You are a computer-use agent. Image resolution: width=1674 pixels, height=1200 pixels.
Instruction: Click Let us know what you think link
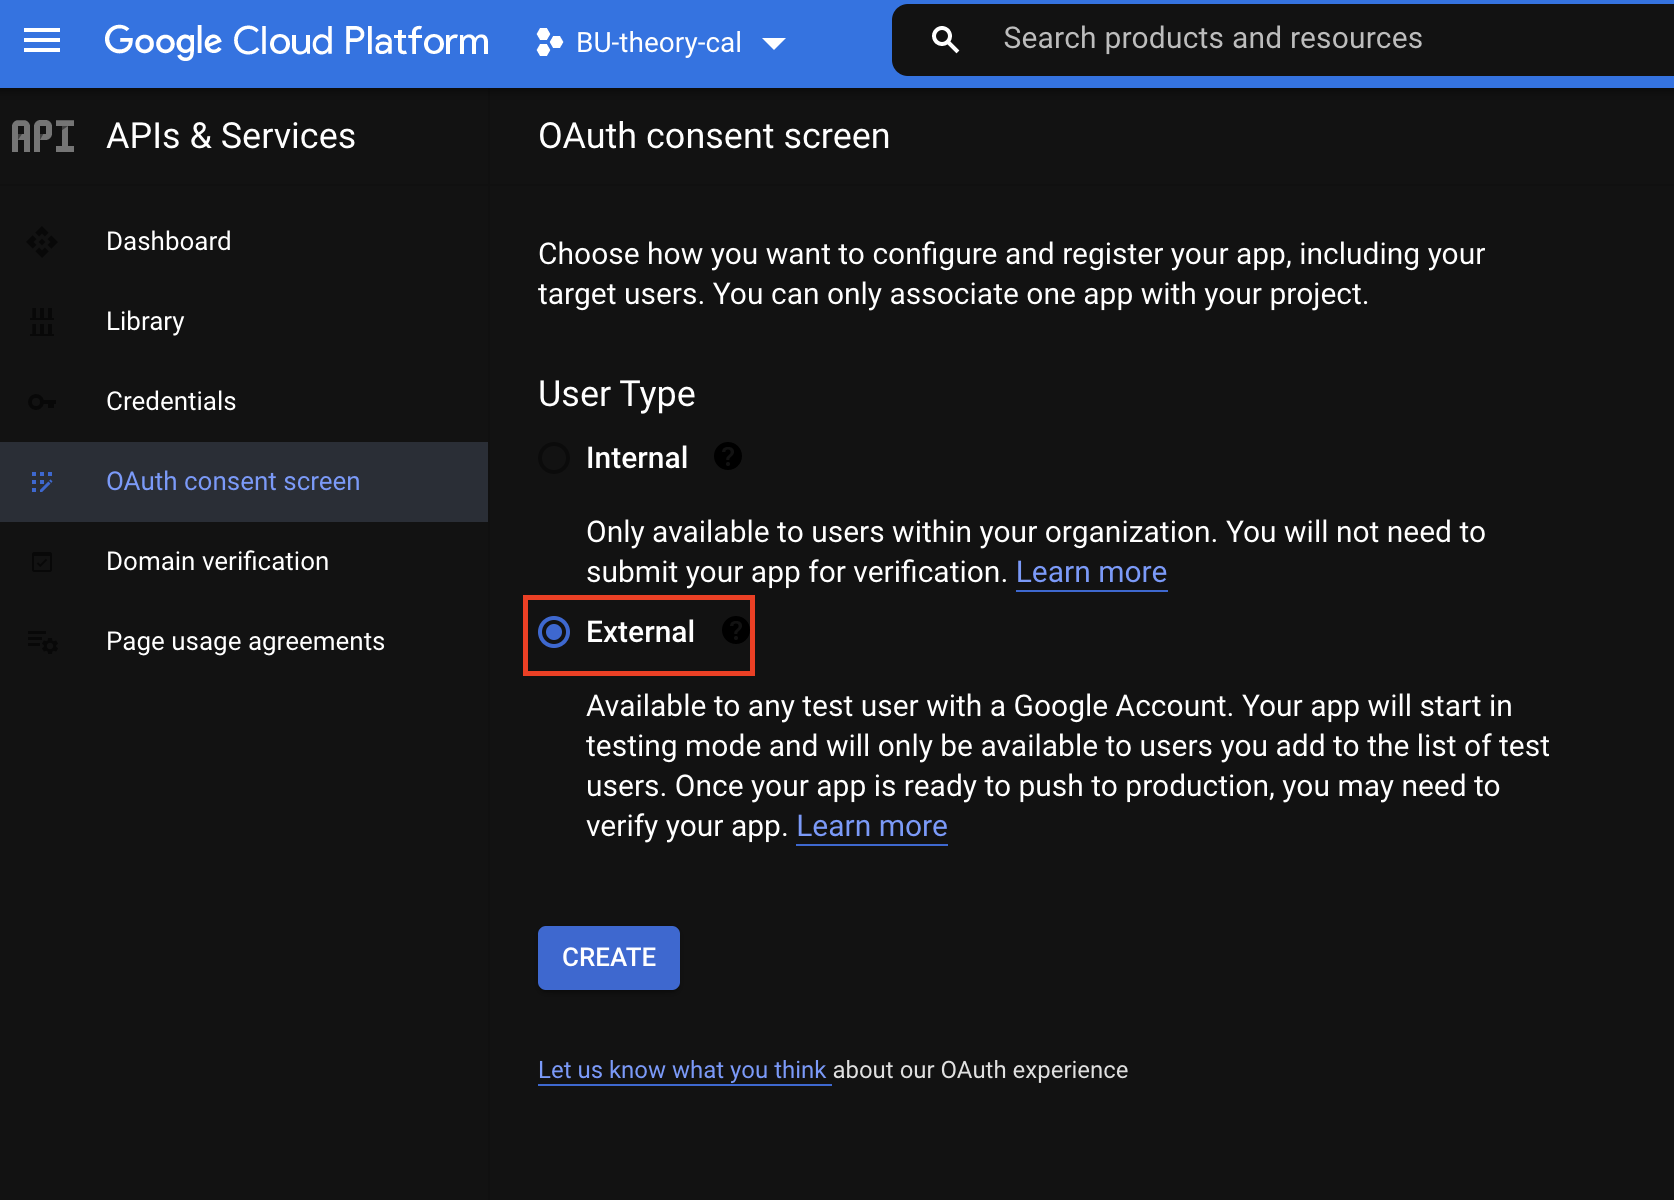(682, 1070)
